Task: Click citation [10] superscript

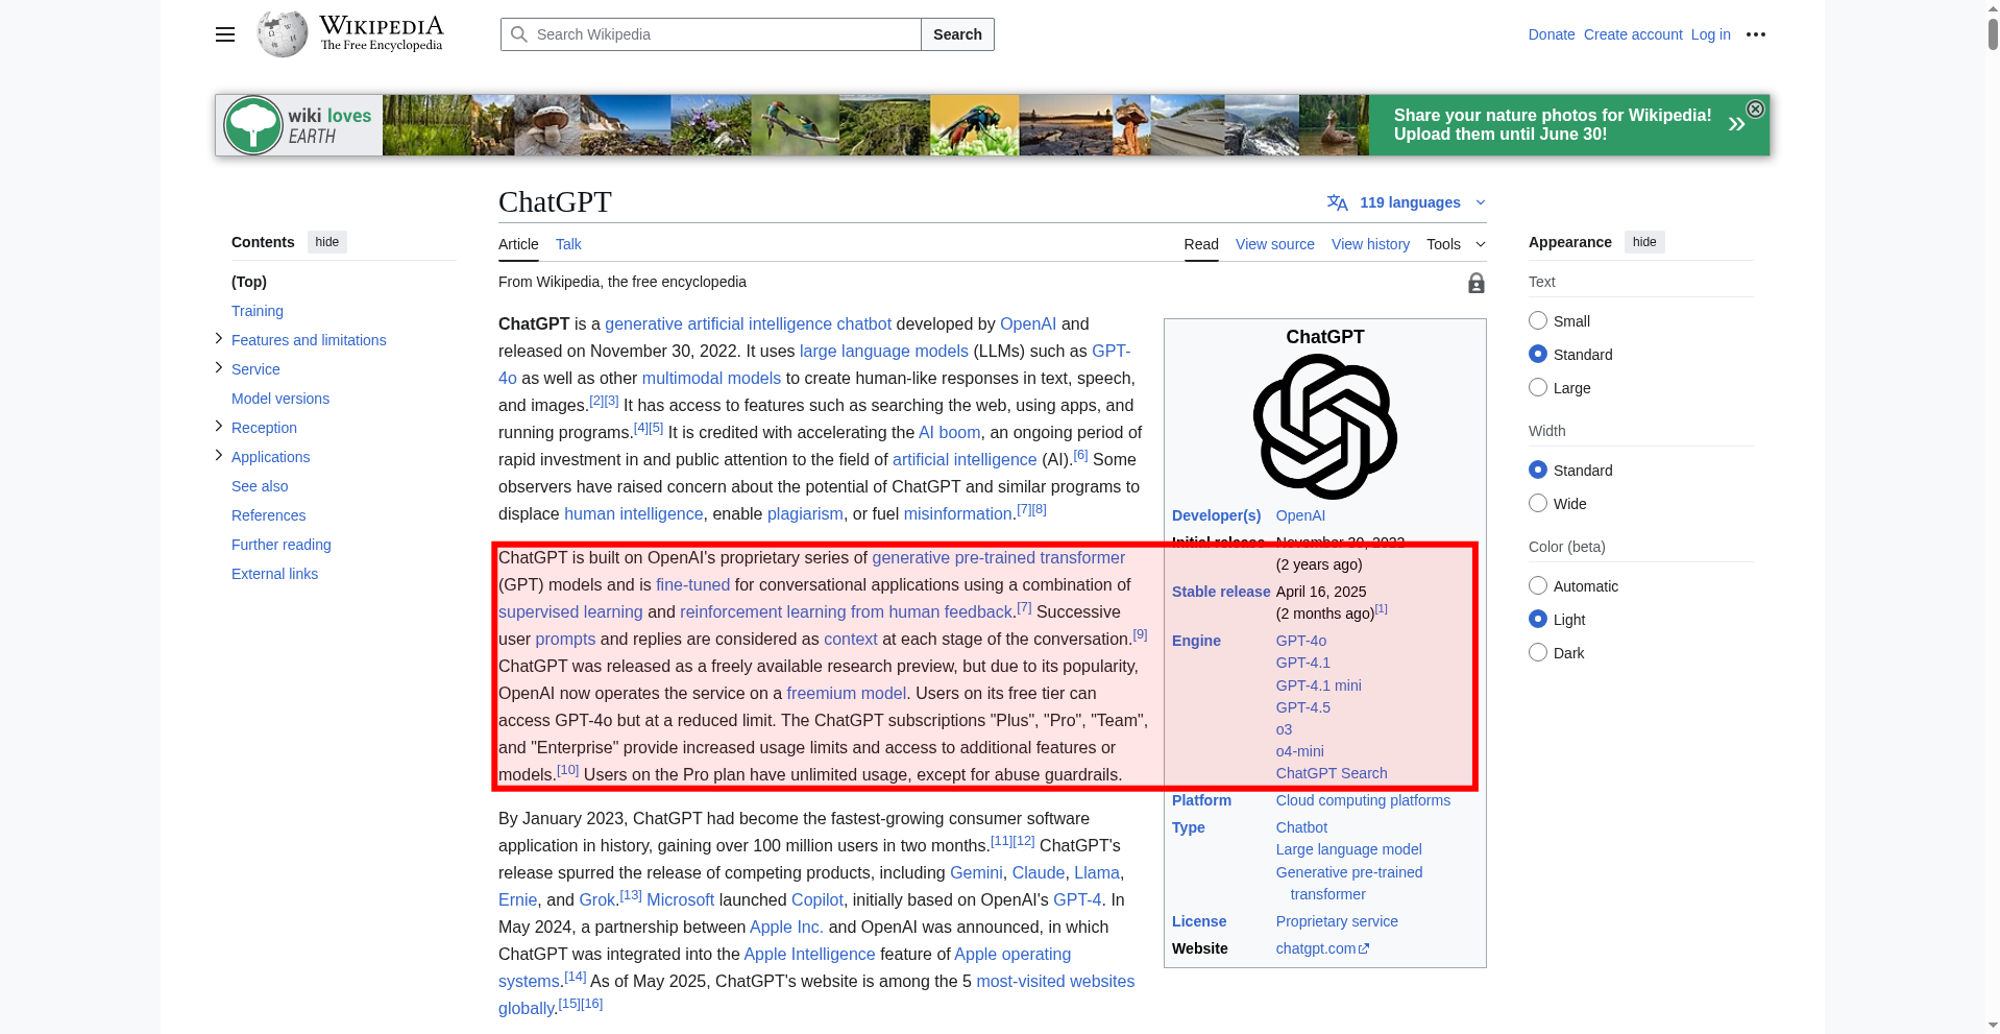Action: (x=567, y=769)
